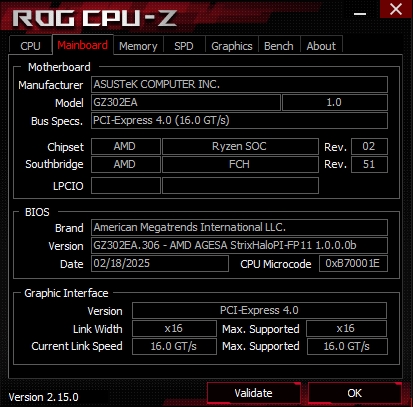Image resolution: width=413 pixels, height=407 pixels.
Task: Select the SPD tab
Action: click(x=184, y=46)
